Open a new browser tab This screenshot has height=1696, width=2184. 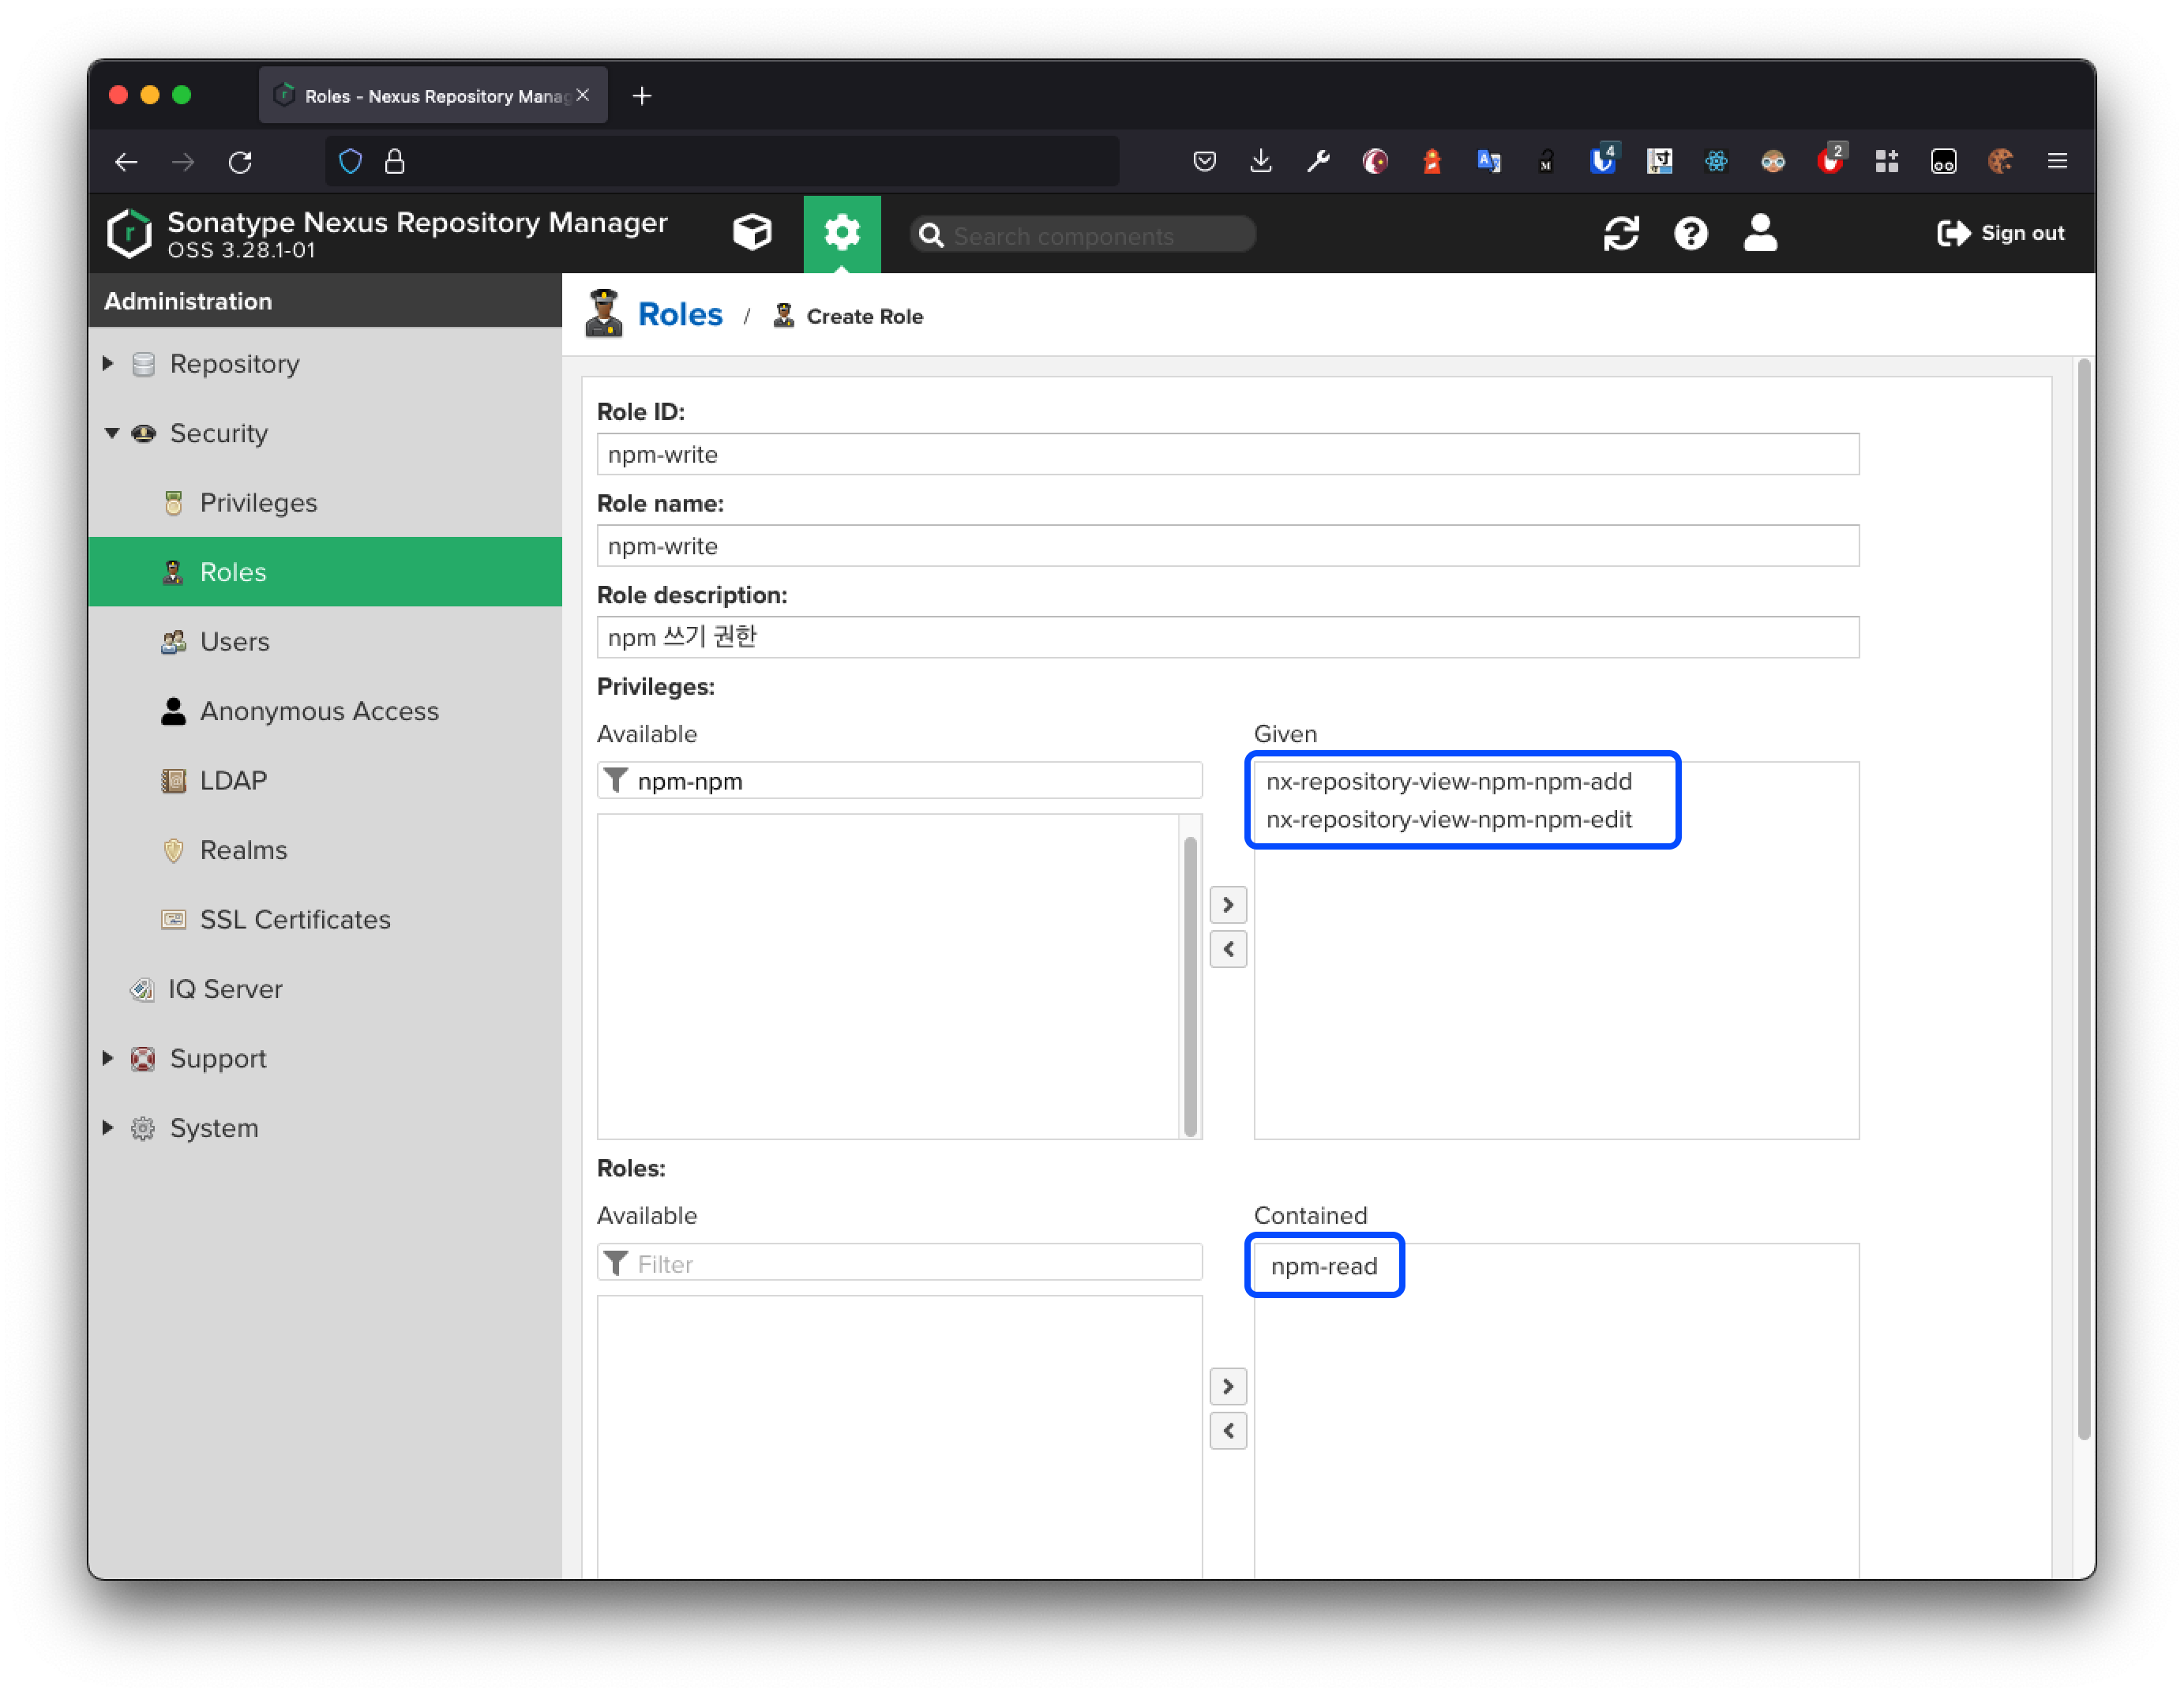coord(642,96)
